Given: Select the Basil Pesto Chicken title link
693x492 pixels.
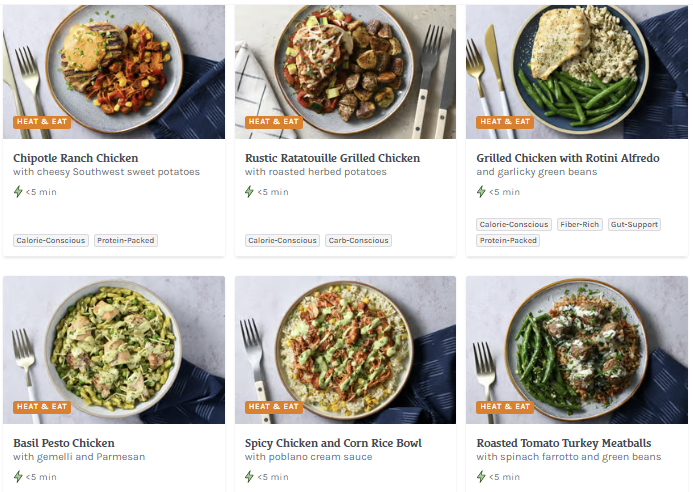Looking at the screenshot, I should (64, 443).
